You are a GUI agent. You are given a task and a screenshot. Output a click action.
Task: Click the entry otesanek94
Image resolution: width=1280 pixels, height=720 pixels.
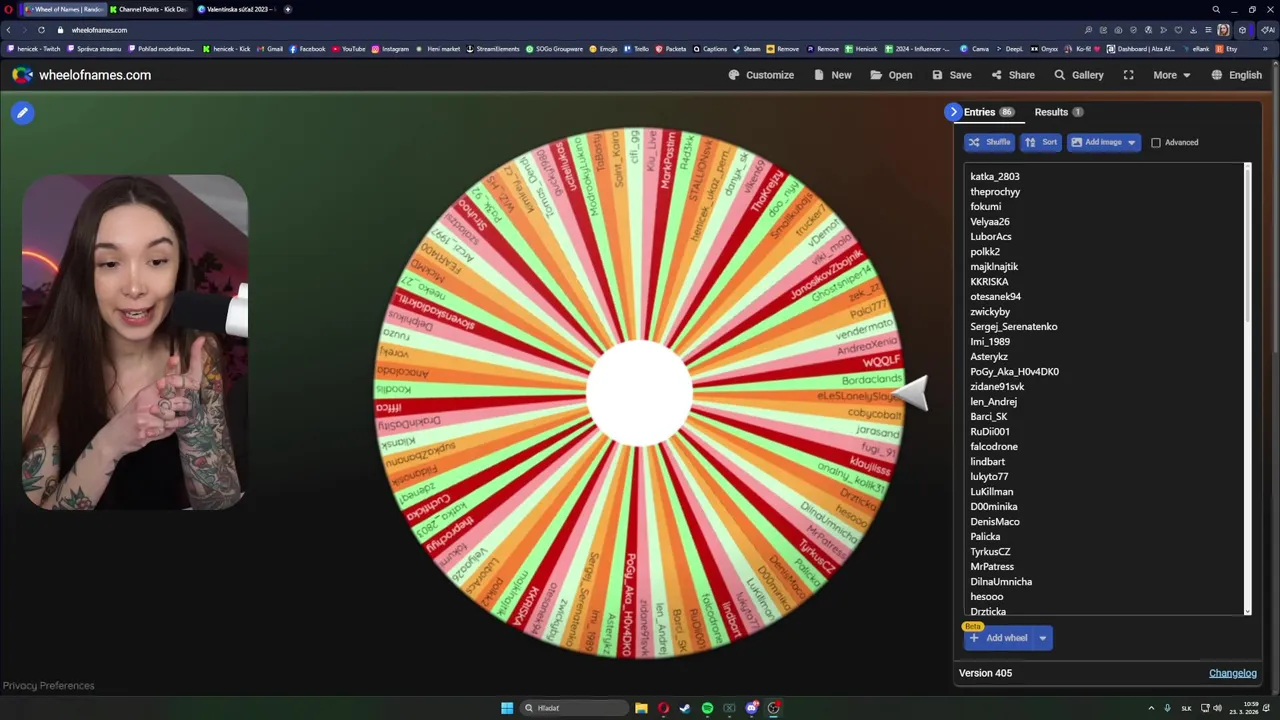[x=995, y=297]
